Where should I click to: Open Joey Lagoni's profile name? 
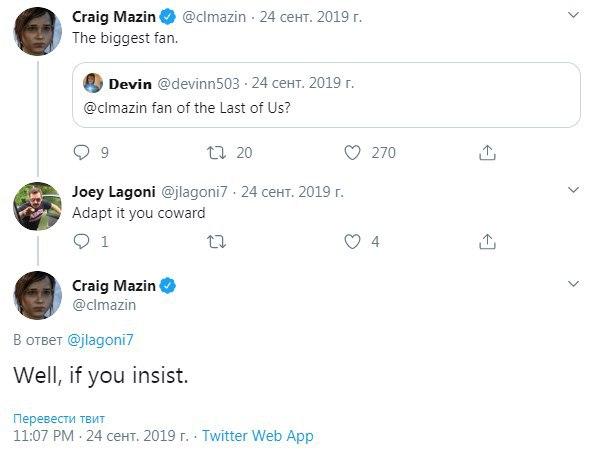click(x=114, y=192)
